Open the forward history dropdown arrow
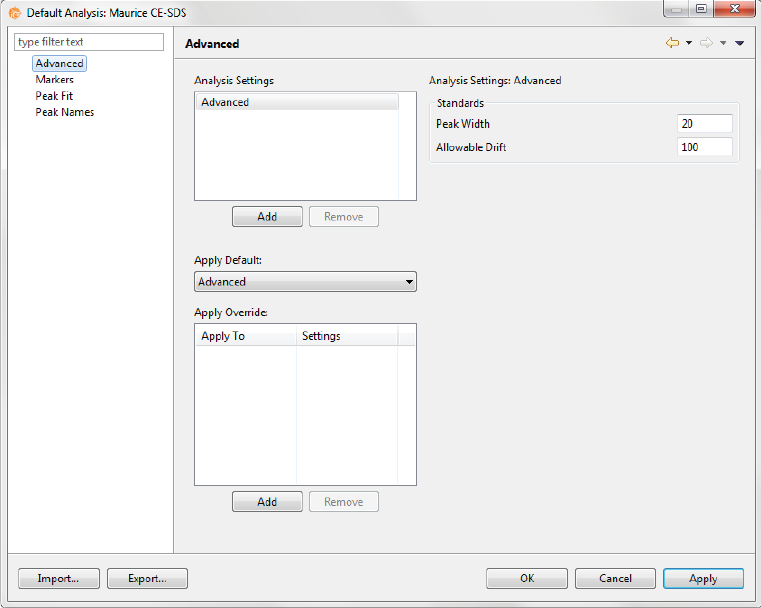The image size is (761, 608). click(723, 43)
